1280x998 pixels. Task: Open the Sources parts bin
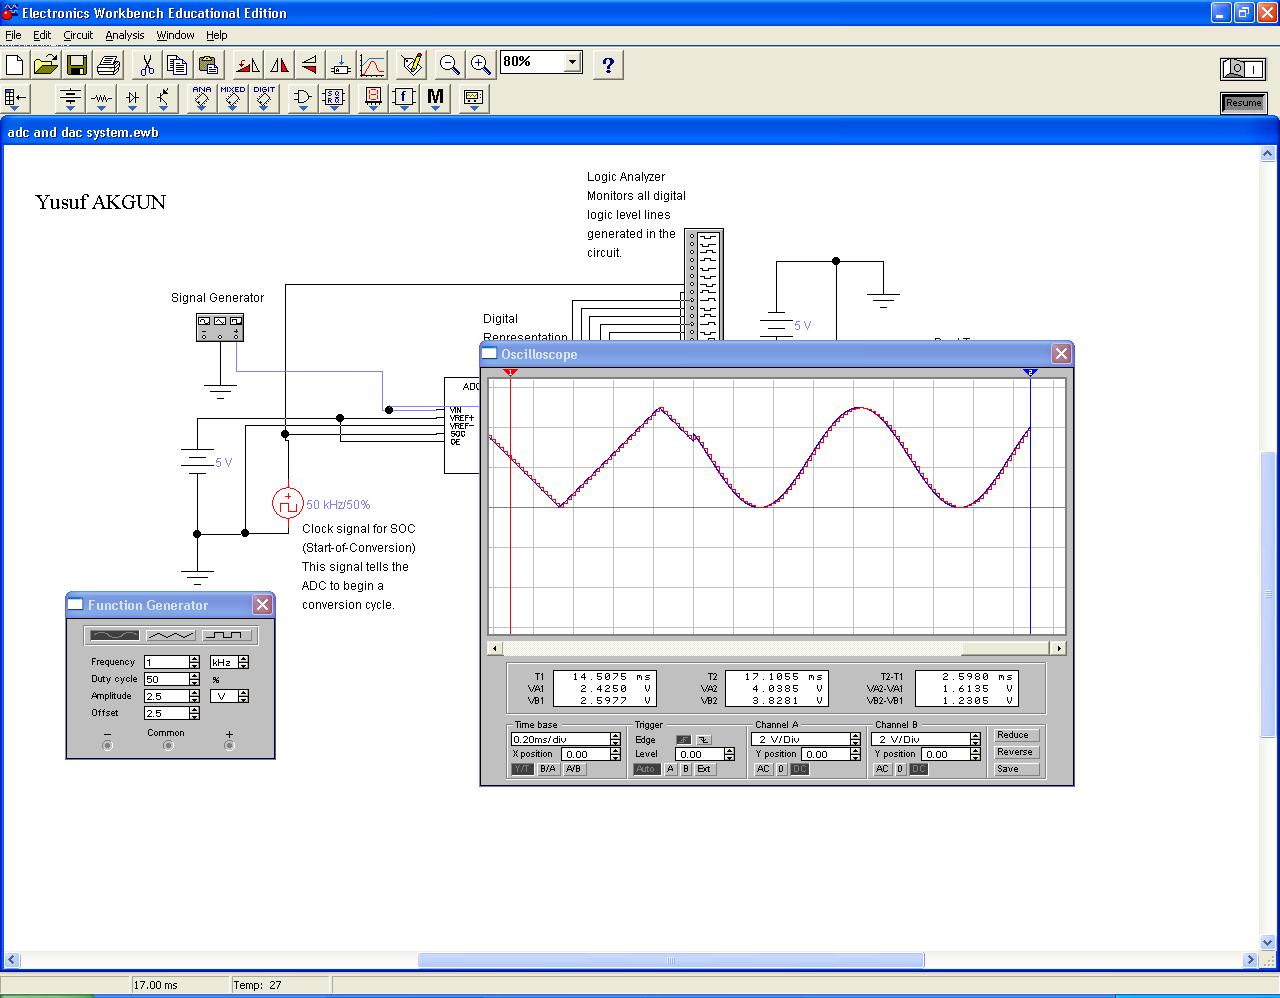coord(70,98)
